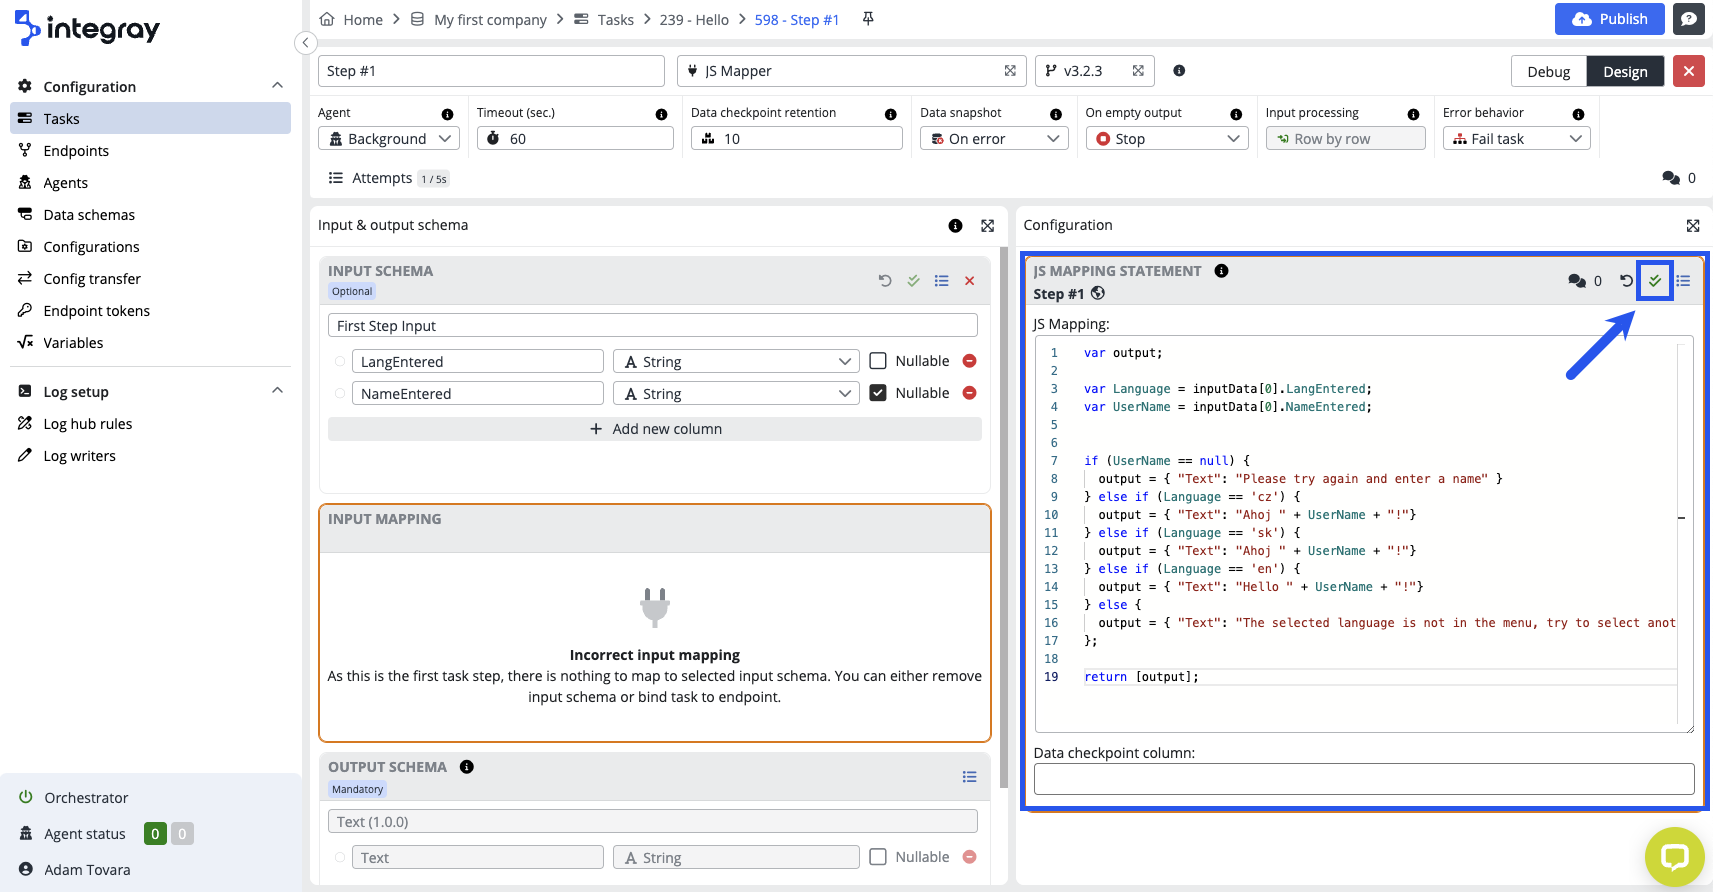Open the Error behavior Fail task dropdown

pos(1516,139)
